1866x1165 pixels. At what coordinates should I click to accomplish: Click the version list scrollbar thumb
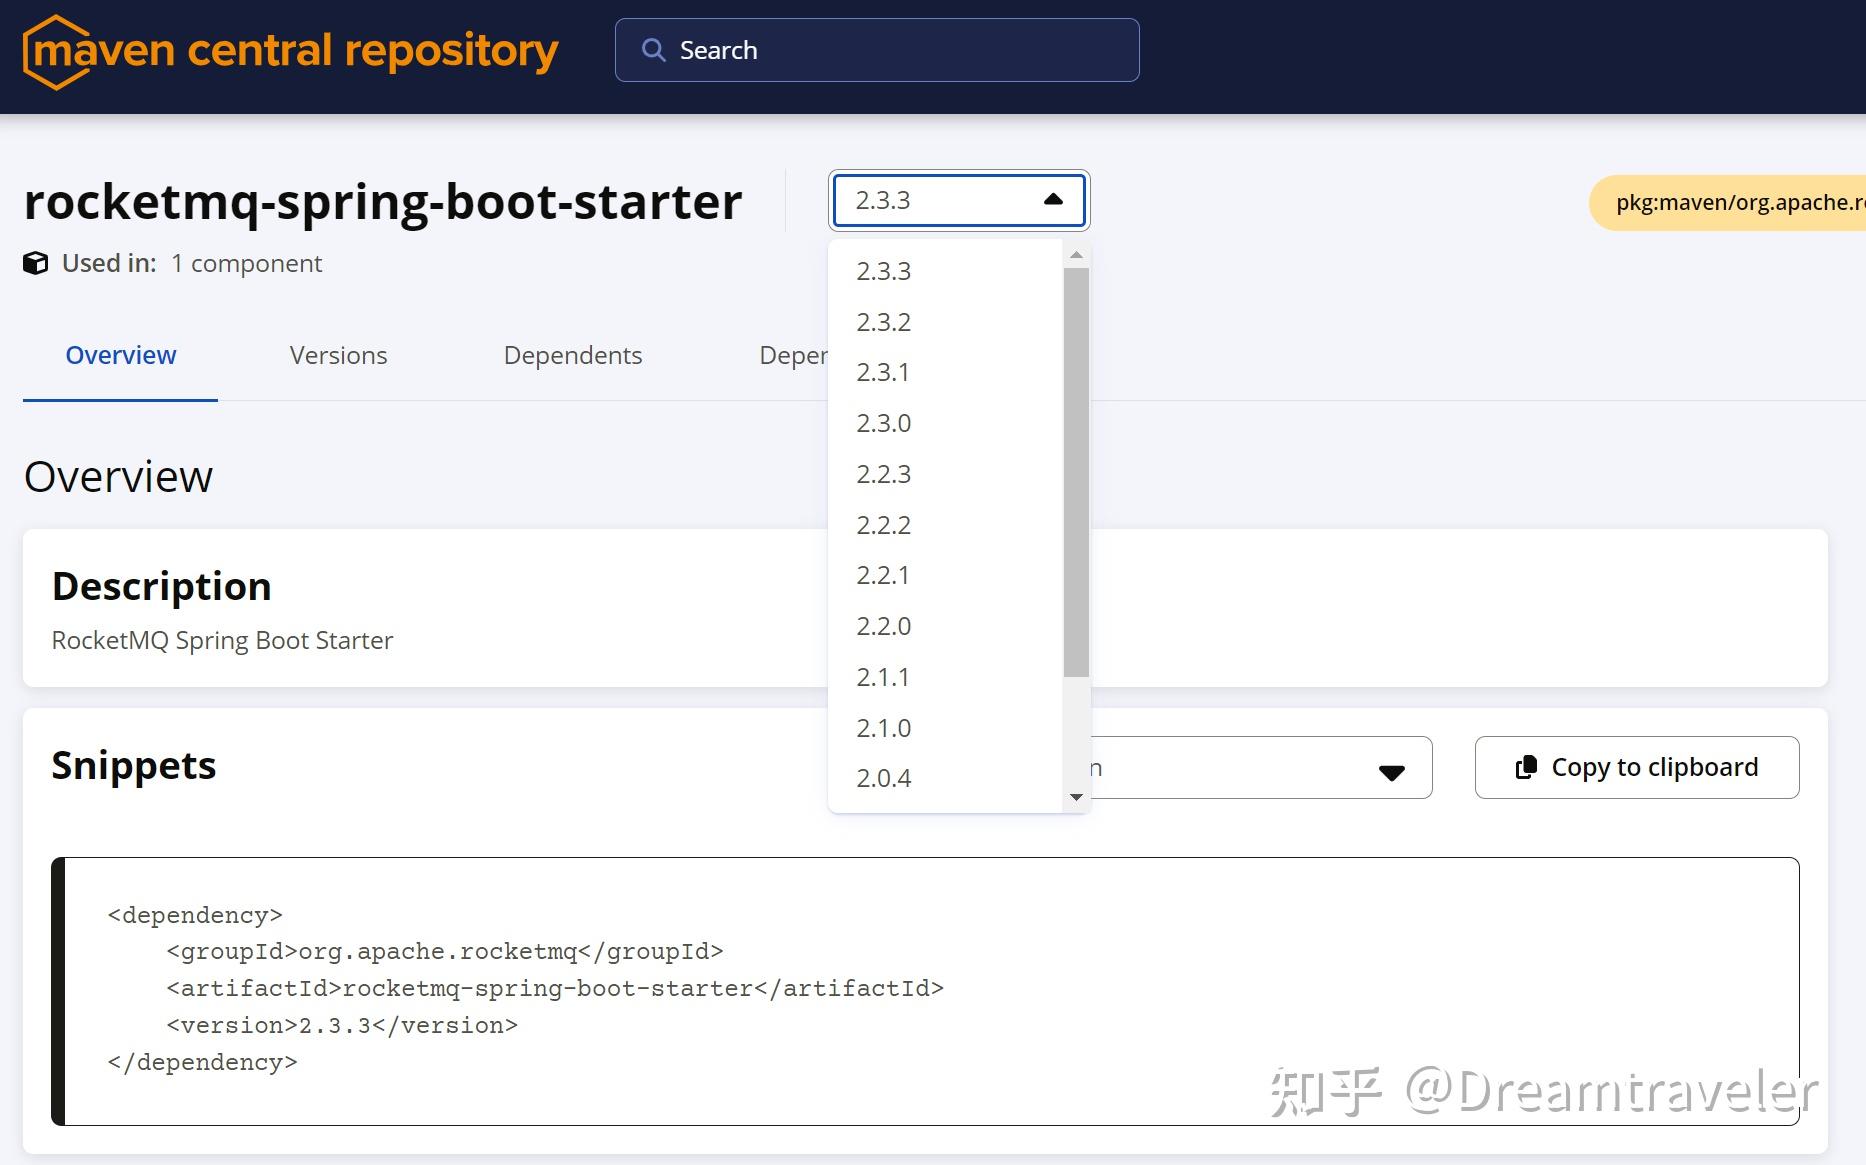click(1076, 460)
